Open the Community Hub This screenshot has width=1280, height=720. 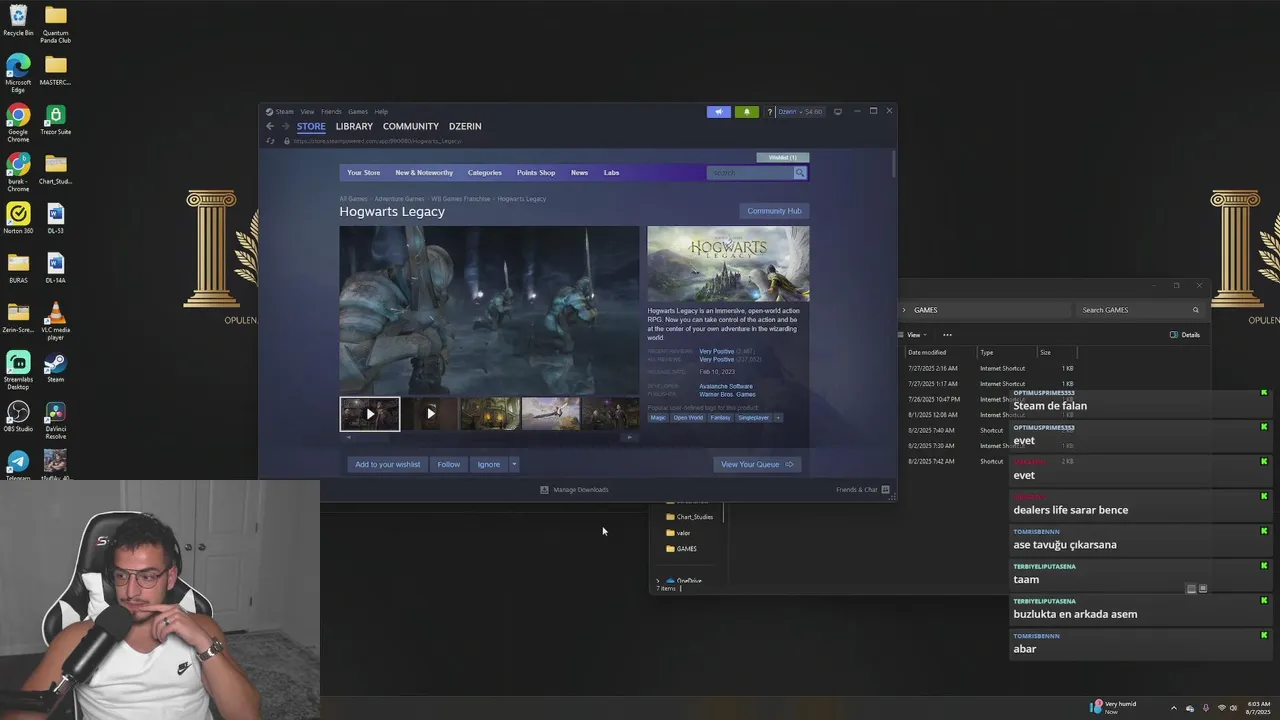(x=774, y=211)
